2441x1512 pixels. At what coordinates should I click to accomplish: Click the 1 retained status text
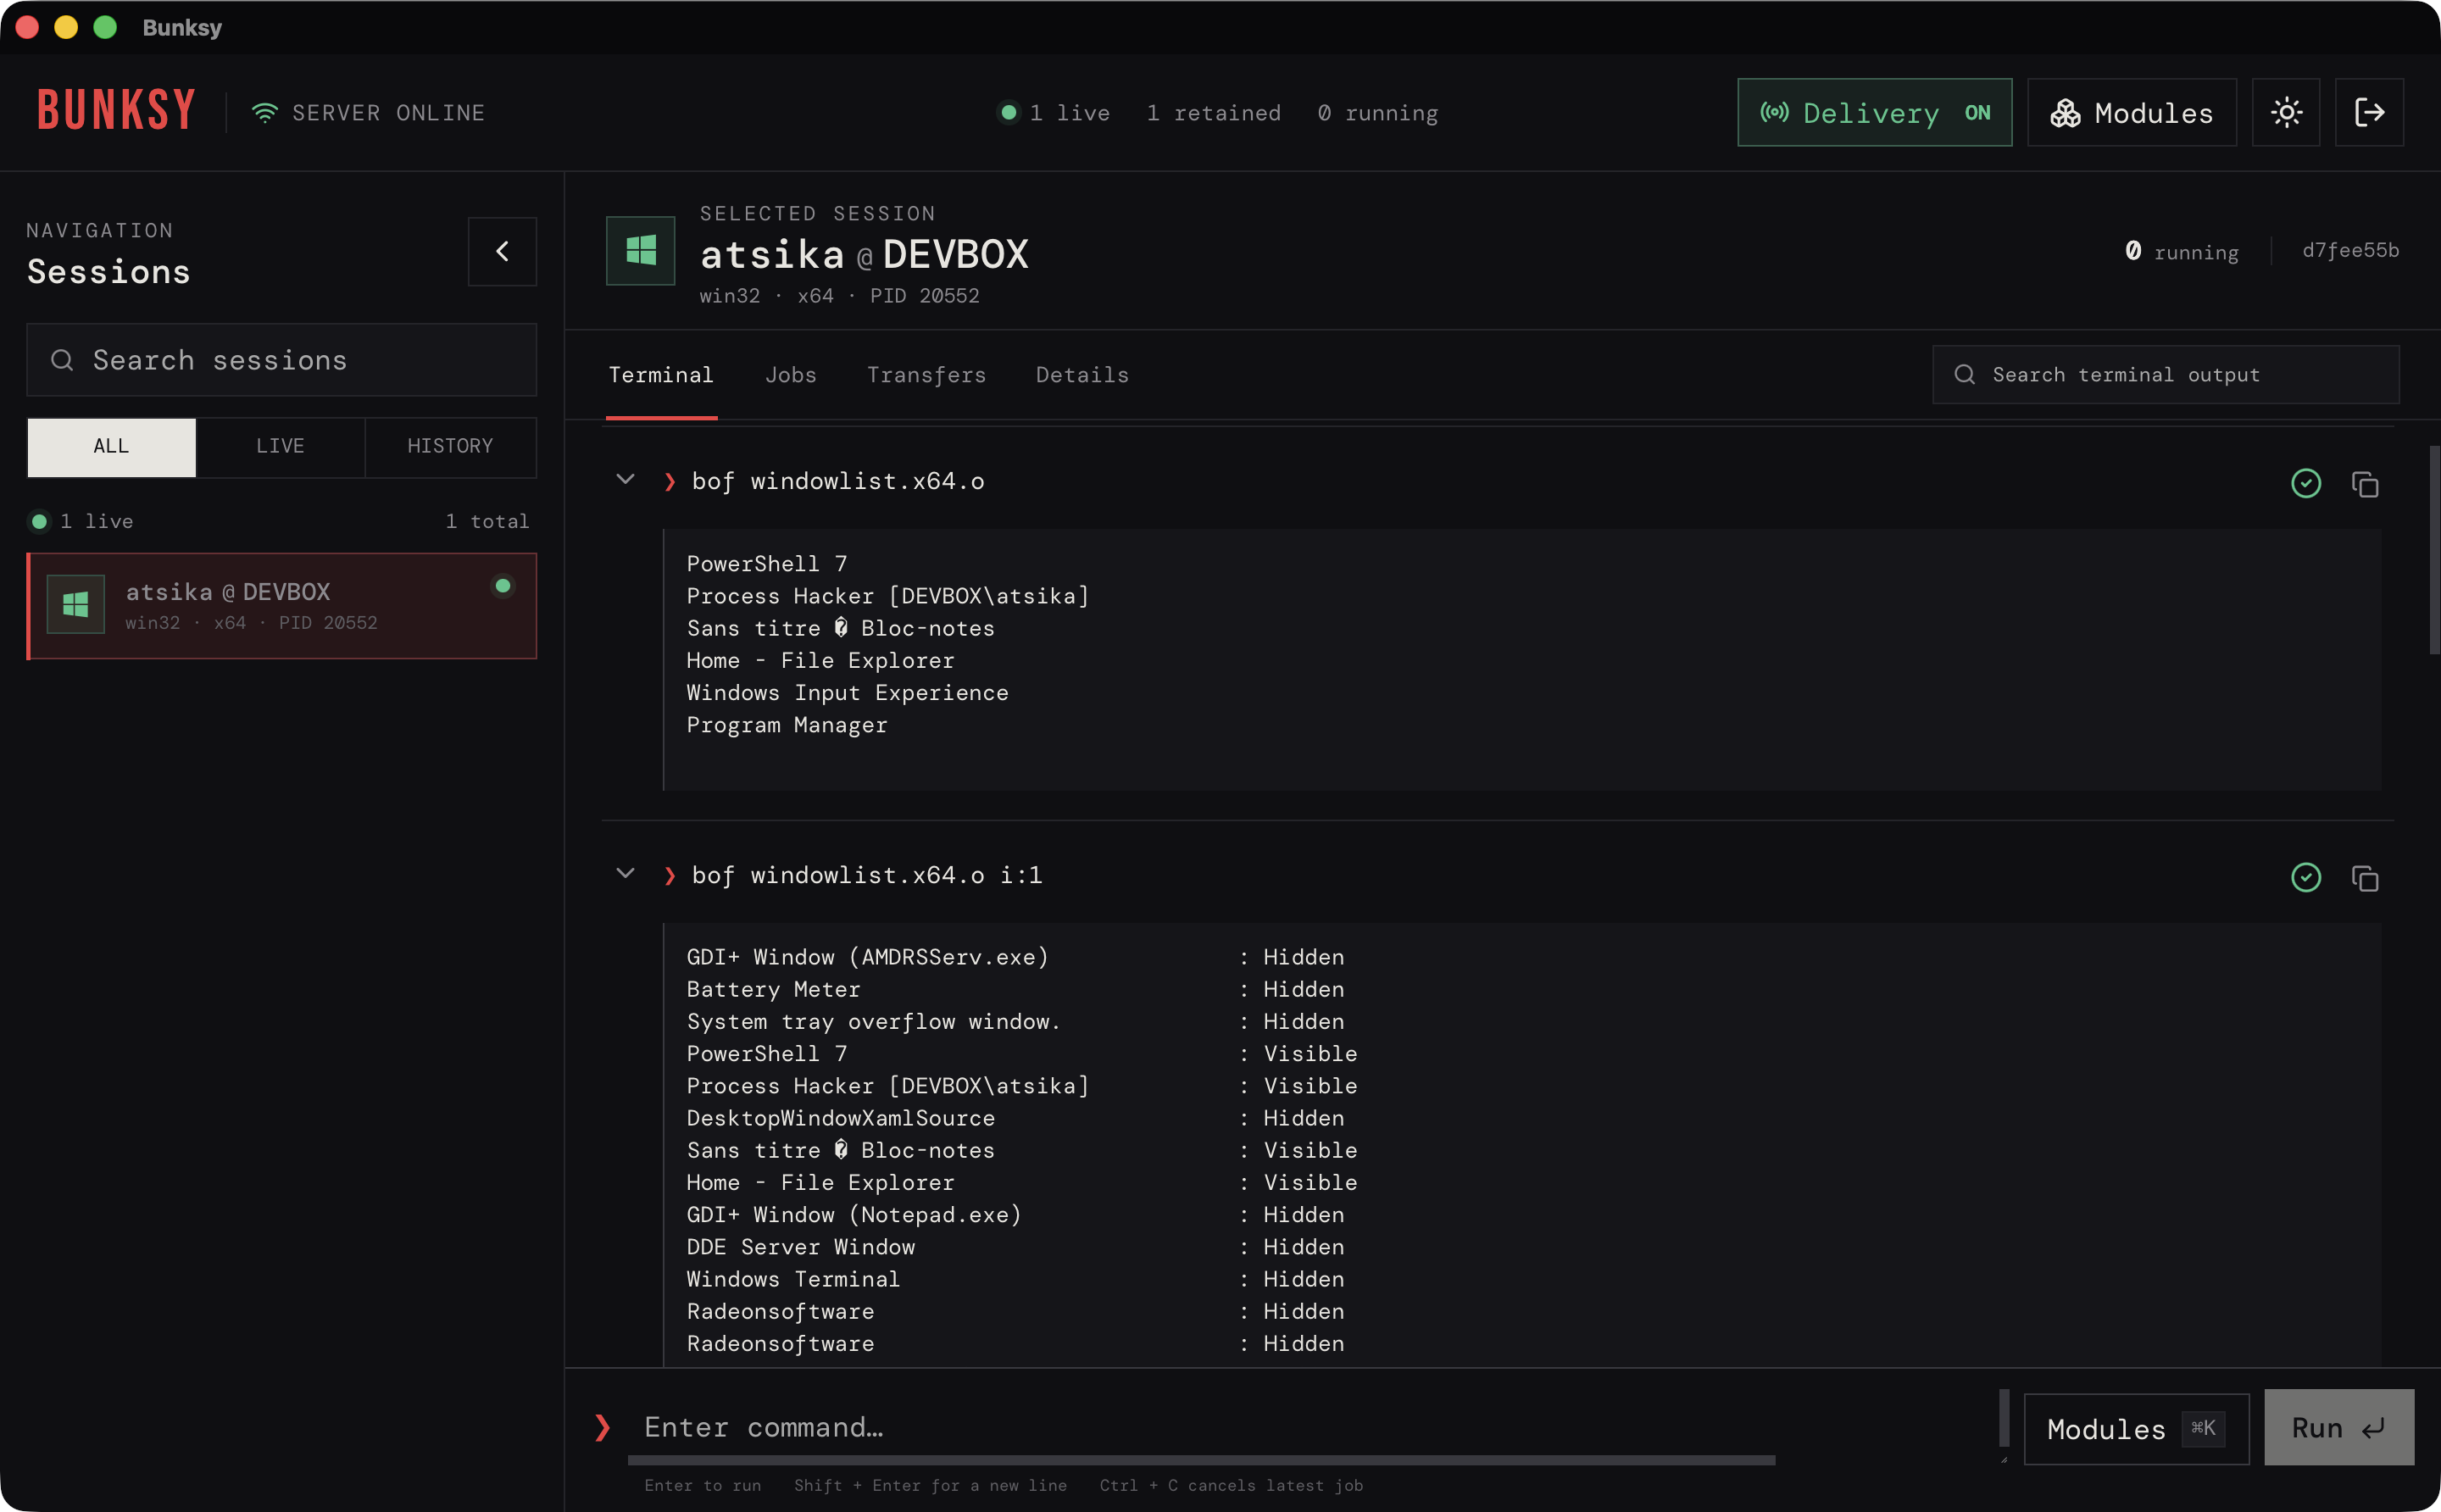[1213, 113]
